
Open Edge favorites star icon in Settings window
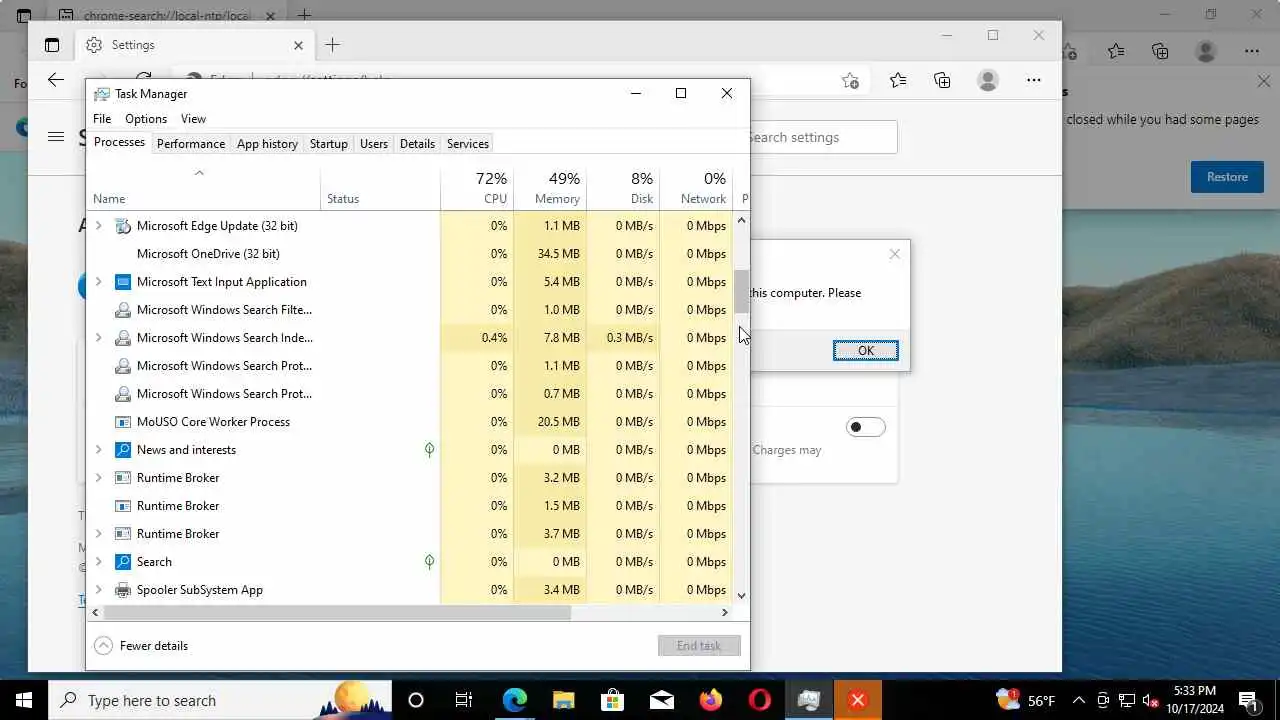[898, 80]
